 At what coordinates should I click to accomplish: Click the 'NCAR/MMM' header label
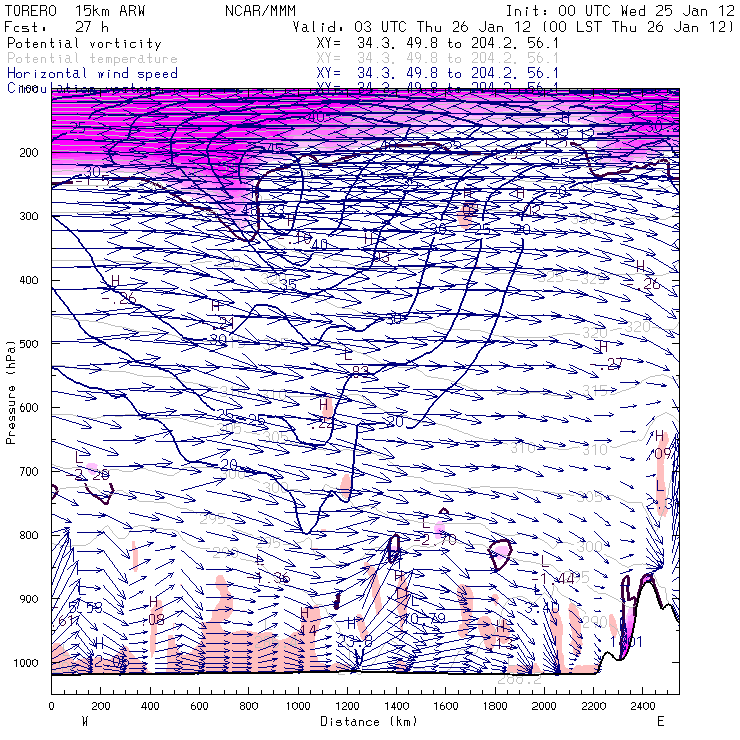[x=260, y=11]
